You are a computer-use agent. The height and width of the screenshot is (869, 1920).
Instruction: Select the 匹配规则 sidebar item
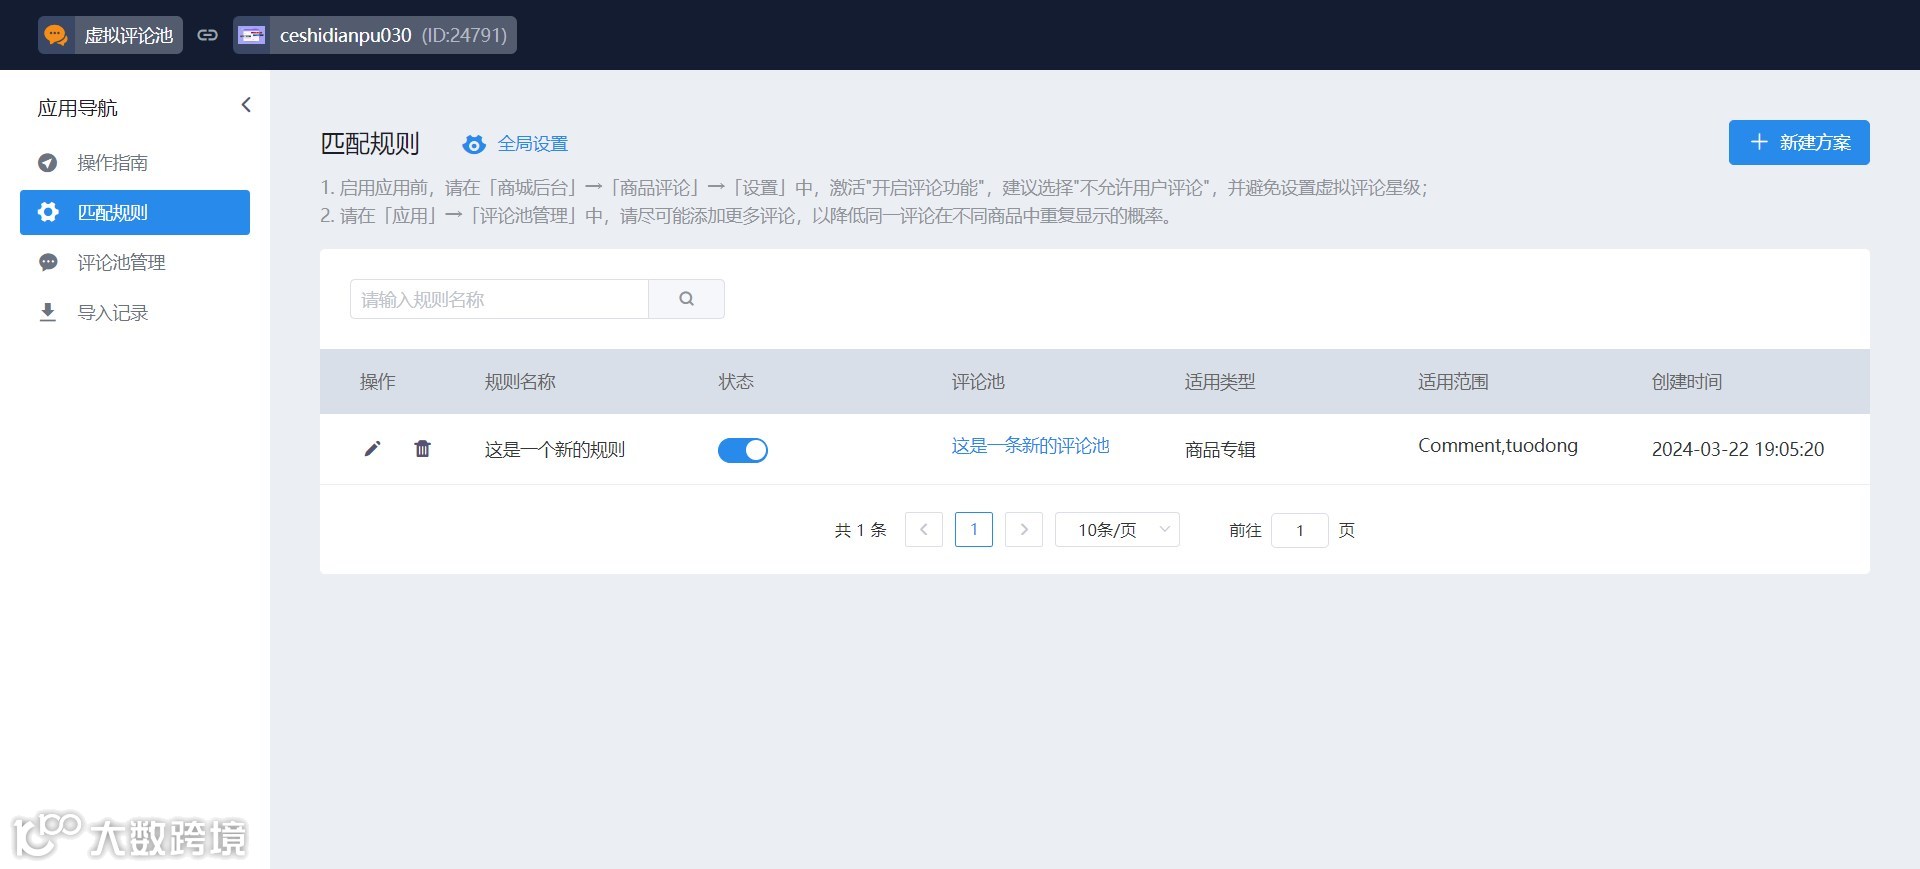(135, 212)
